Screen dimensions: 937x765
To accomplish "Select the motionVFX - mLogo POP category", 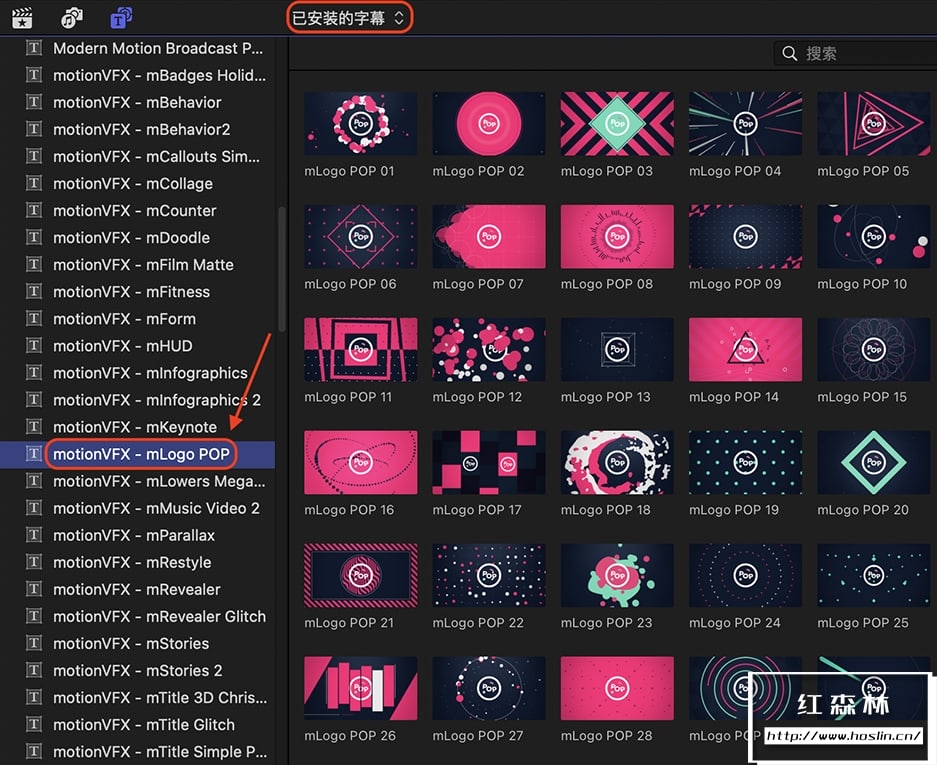I will (x=137, y=454).
